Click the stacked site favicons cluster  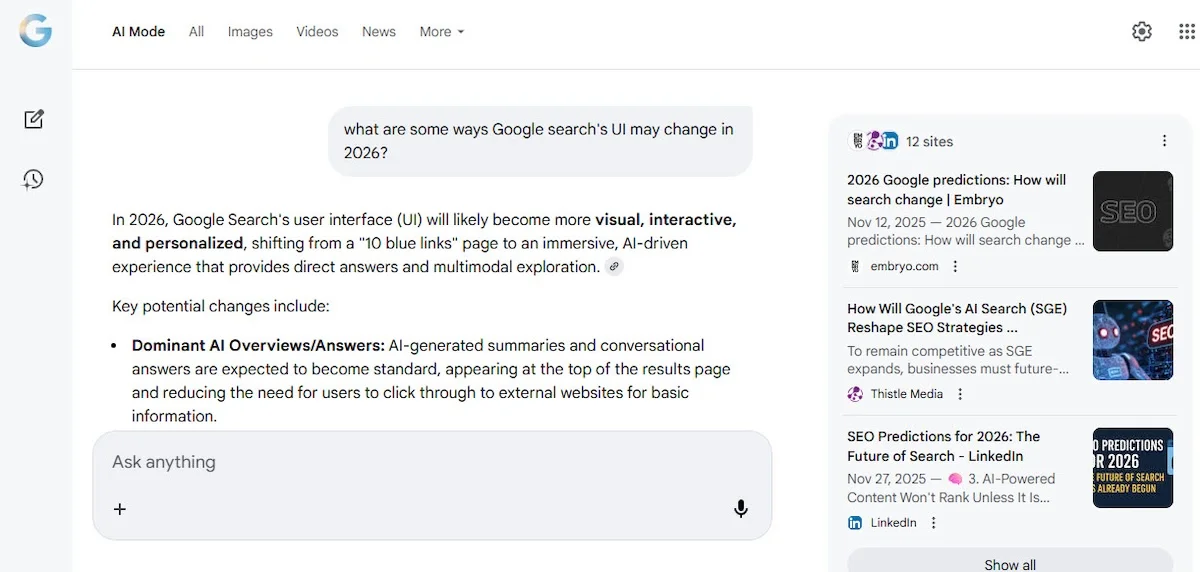874,141
